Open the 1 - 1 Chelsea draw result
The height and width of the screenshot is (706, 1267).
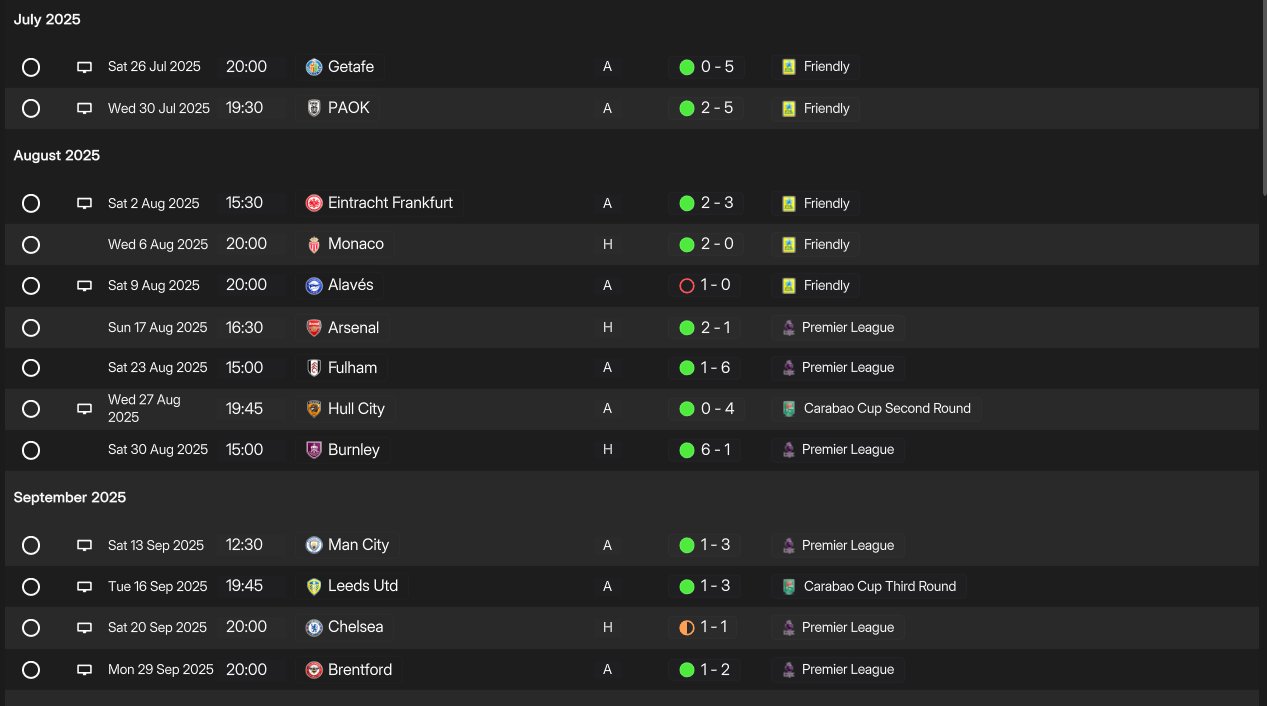(x=715, y=627)
